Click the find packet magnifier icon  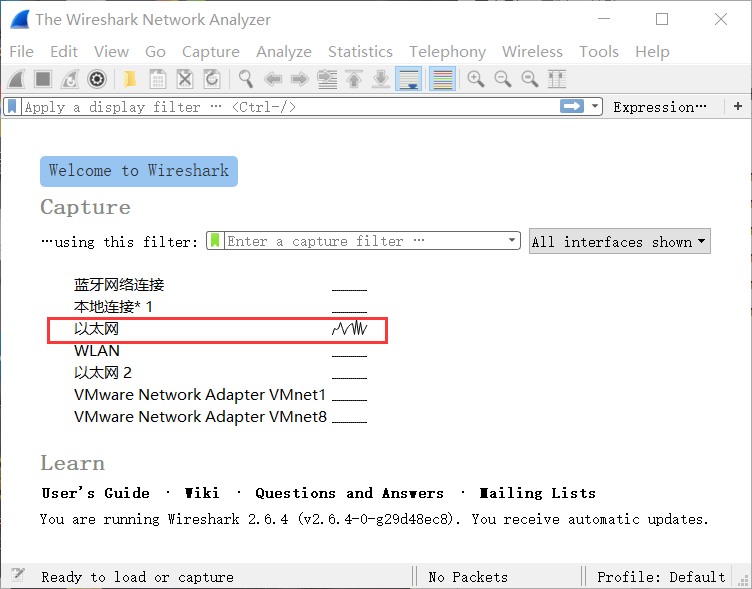click(246, 79)
